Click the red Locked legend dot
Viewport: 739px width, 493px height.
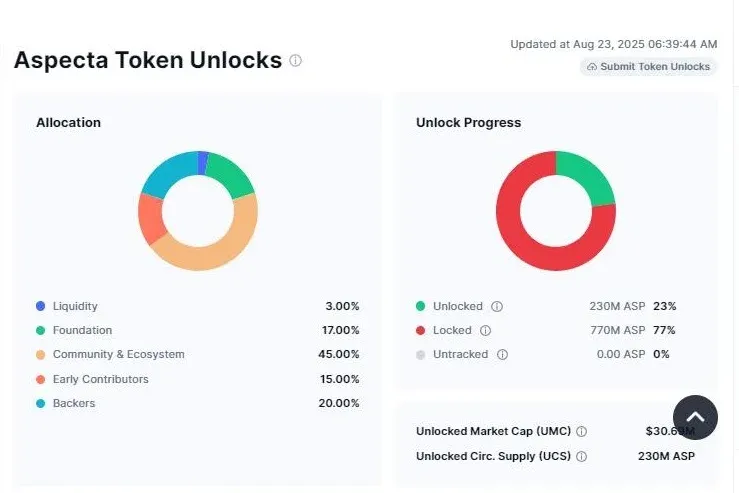420,330
